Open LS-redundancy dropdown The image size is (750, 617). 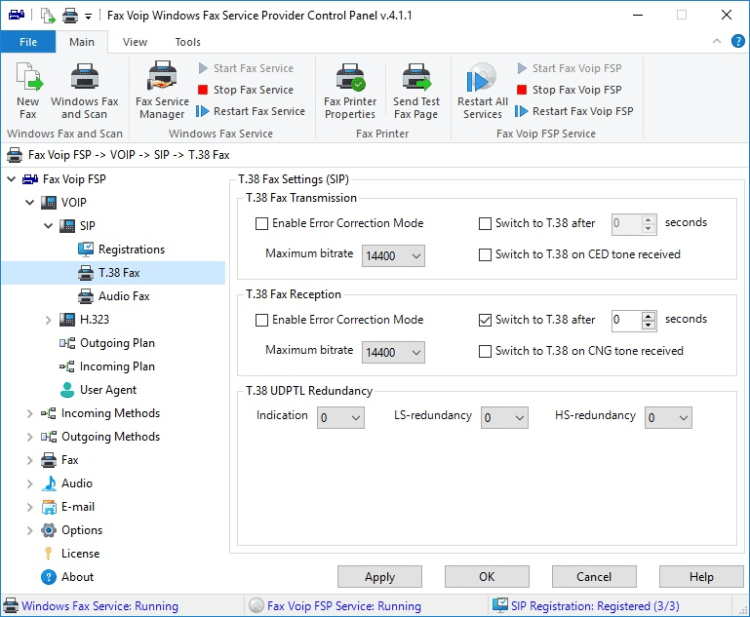pyautogui.click(x=505, y=418)
